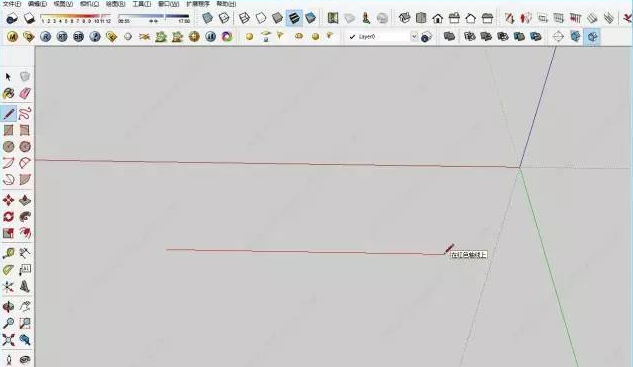Image resolution: width=633 pixels, height=367 pixels.
Task: Adjust the shadow time-of-day slider
Action: (x=154, y=19)
